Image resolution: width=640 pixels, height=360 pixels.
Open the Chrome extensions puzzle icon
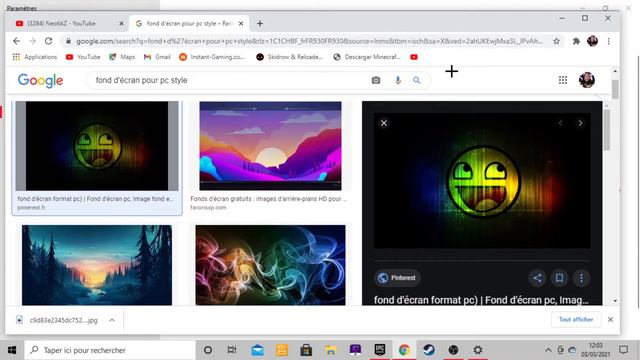tap(576, 41)
